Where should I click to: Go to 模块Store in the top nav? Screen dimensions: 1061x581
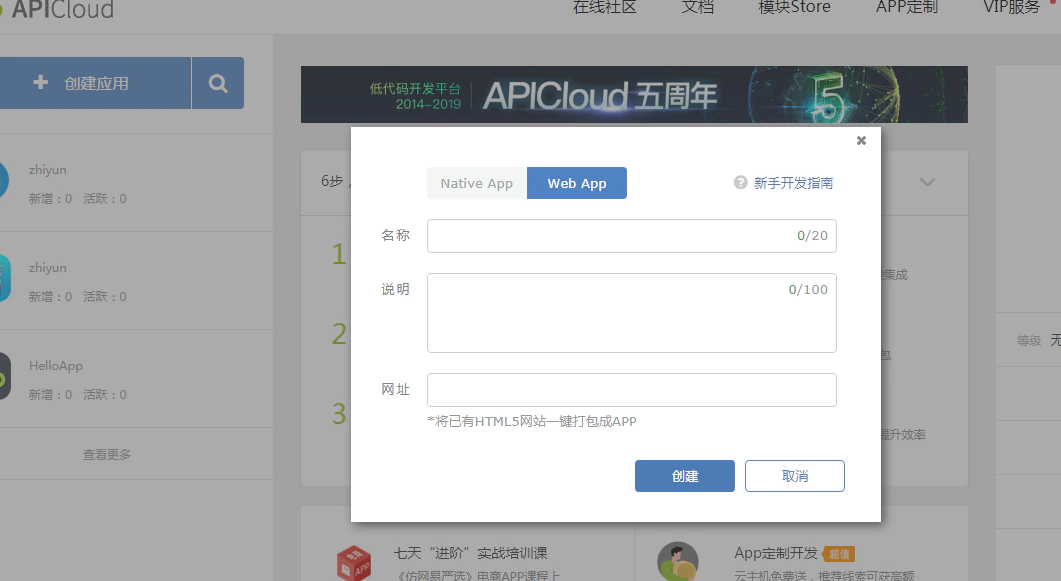(794, 7)
